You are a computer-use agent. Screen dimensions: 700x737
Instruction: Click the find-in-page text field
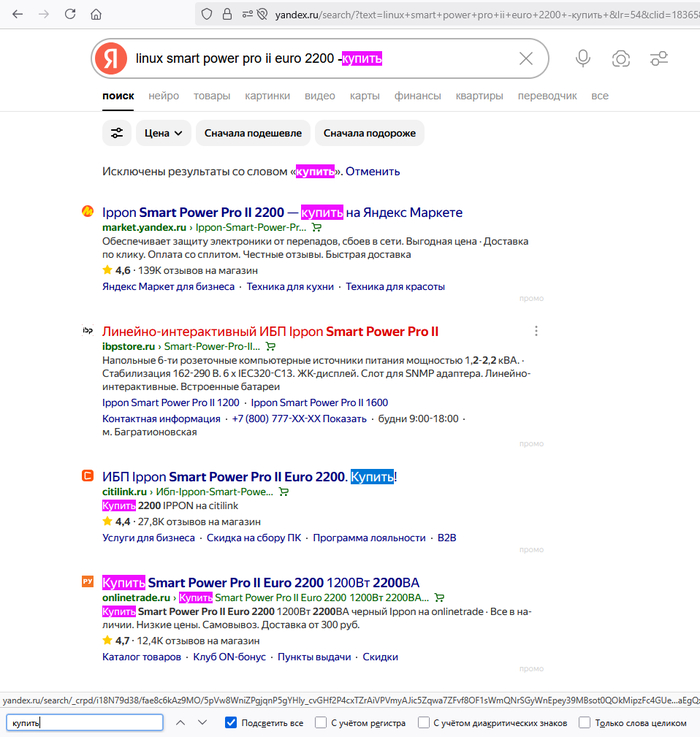click(84, 722)
